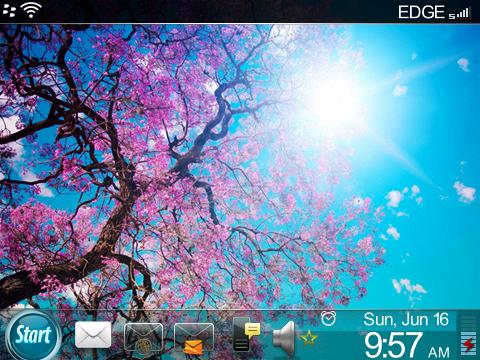Open the Sun, Jun 16 date
480x360 pixels.
coord(406,319)
